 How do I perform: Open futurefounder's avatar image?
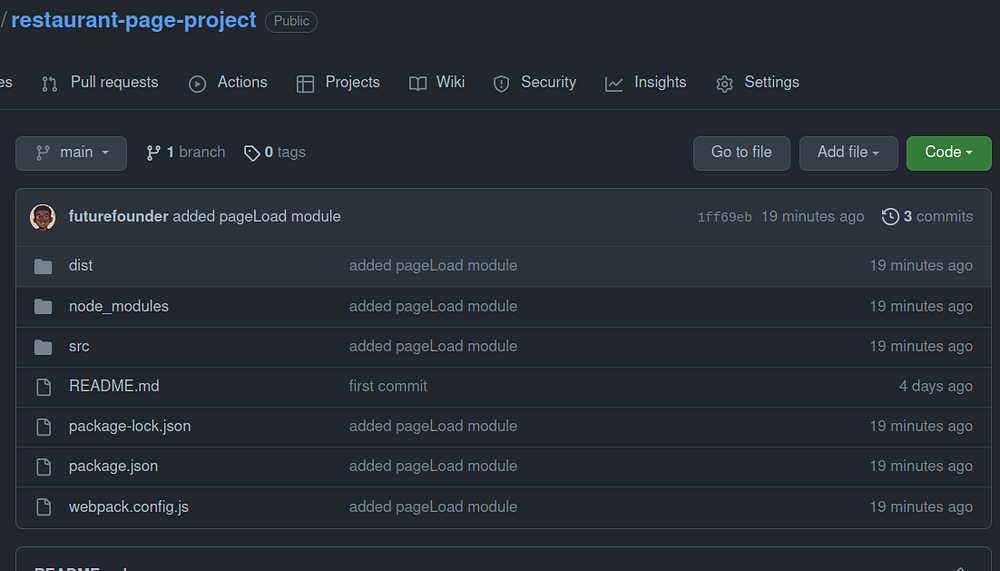coord(43,217)
